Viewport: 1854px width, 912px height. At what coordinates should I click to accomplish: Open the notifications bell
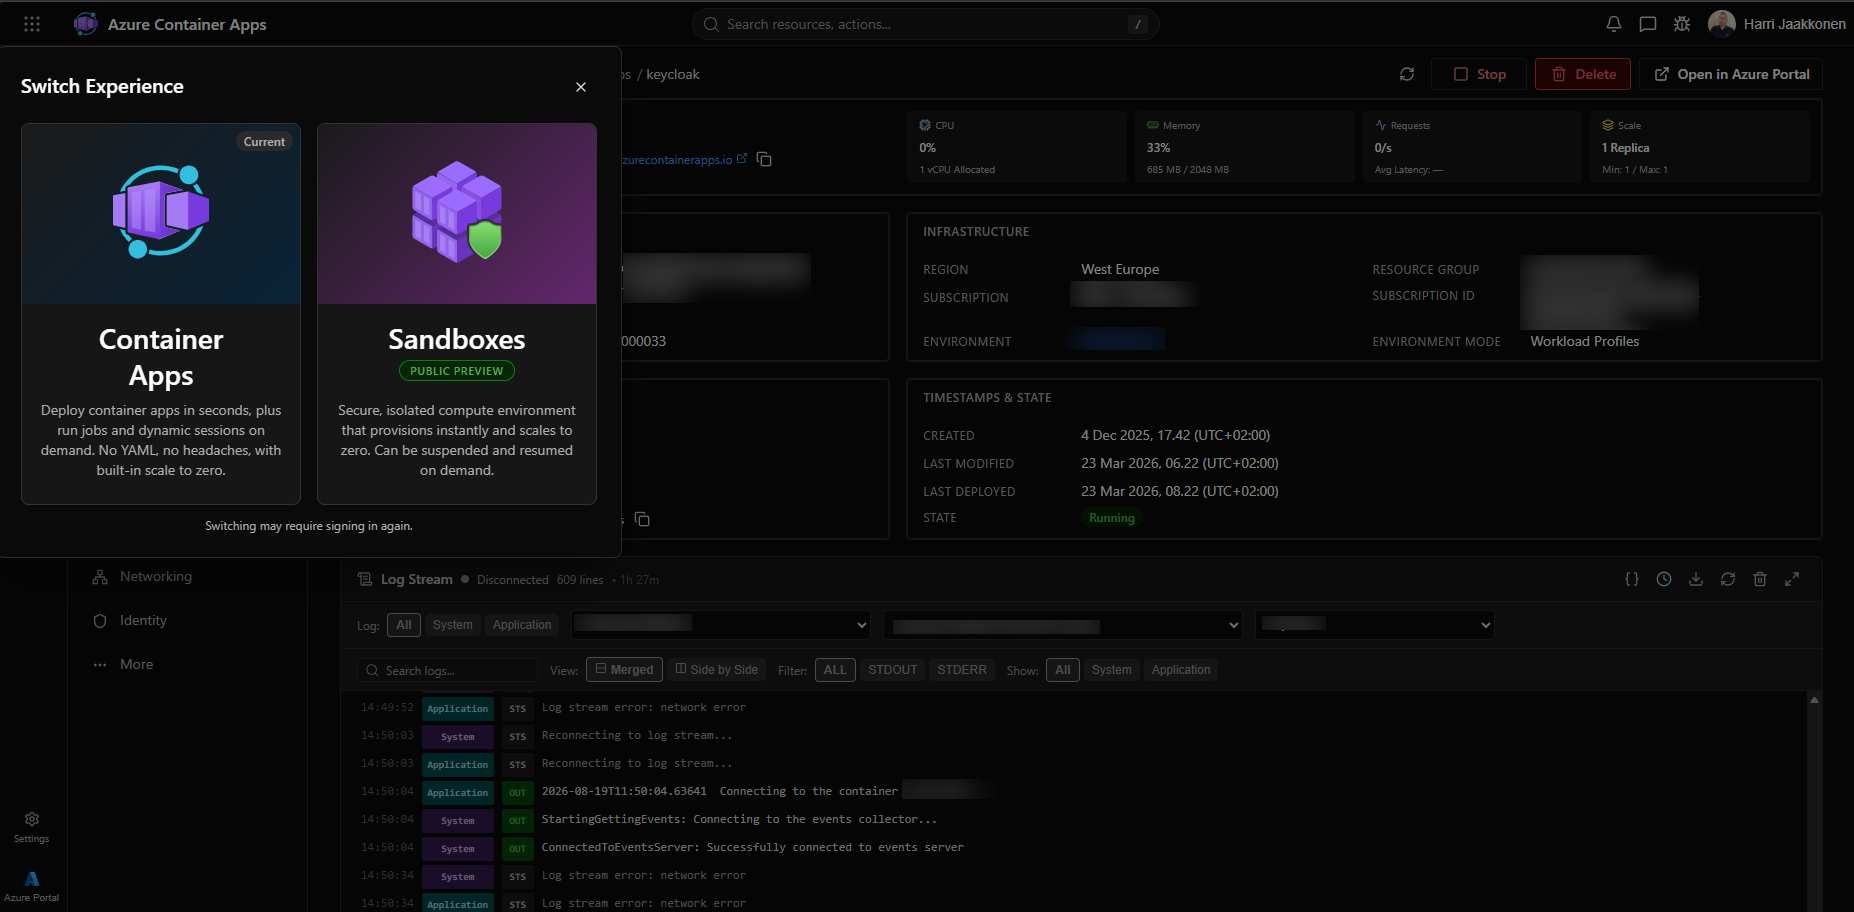(1614, 24)
